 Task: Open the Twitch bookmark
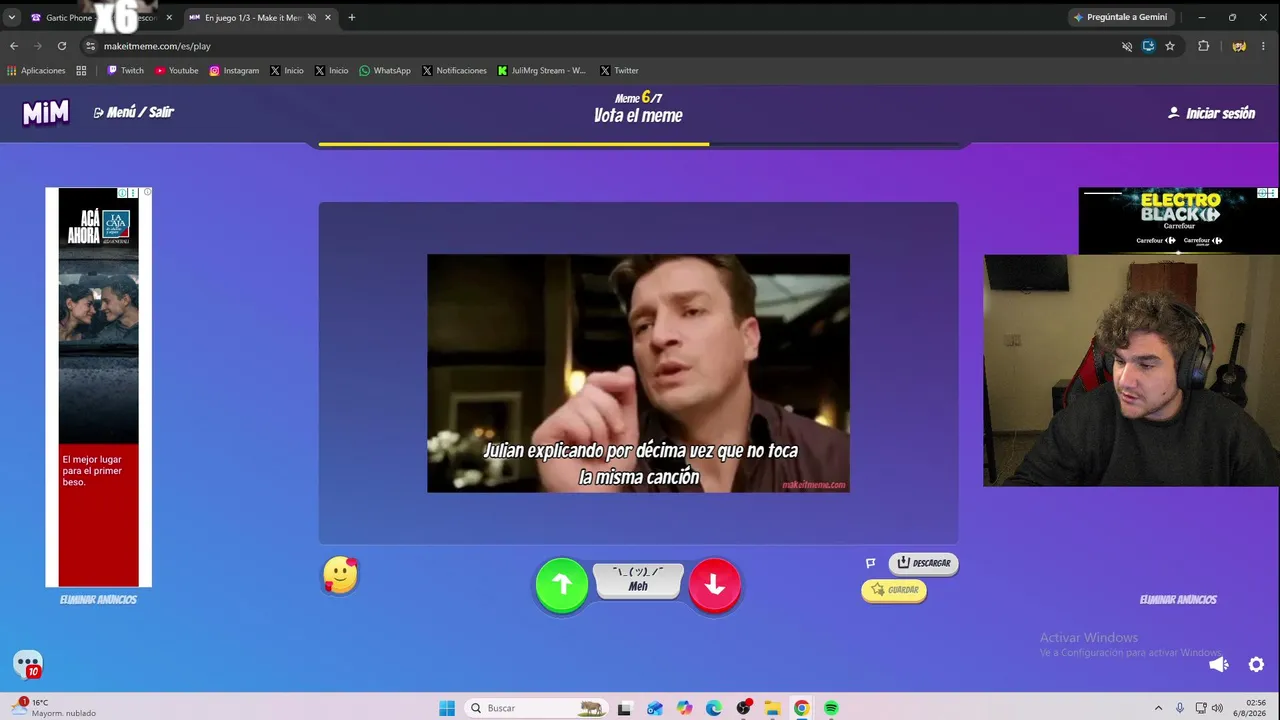point(125,71)
